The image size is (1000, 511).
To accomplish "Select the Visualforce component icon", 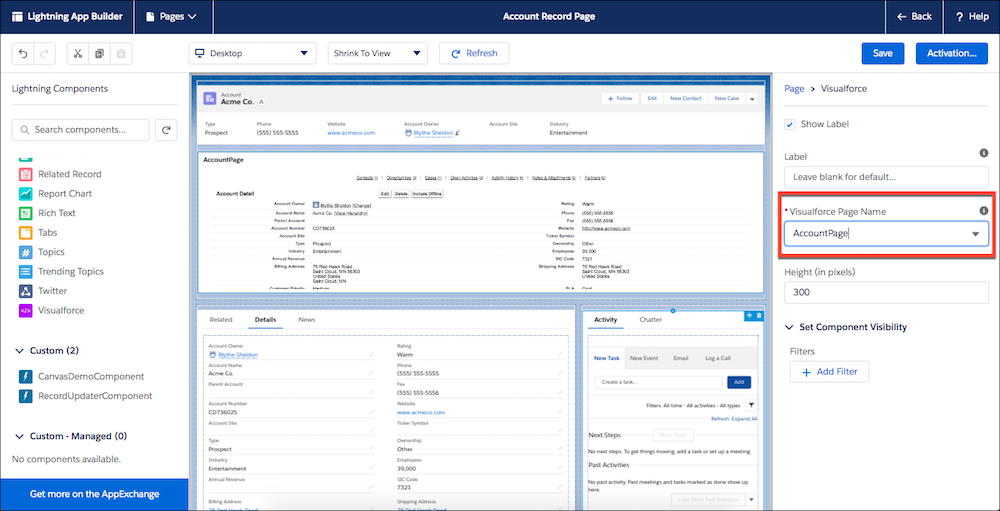I will [26, 311].
